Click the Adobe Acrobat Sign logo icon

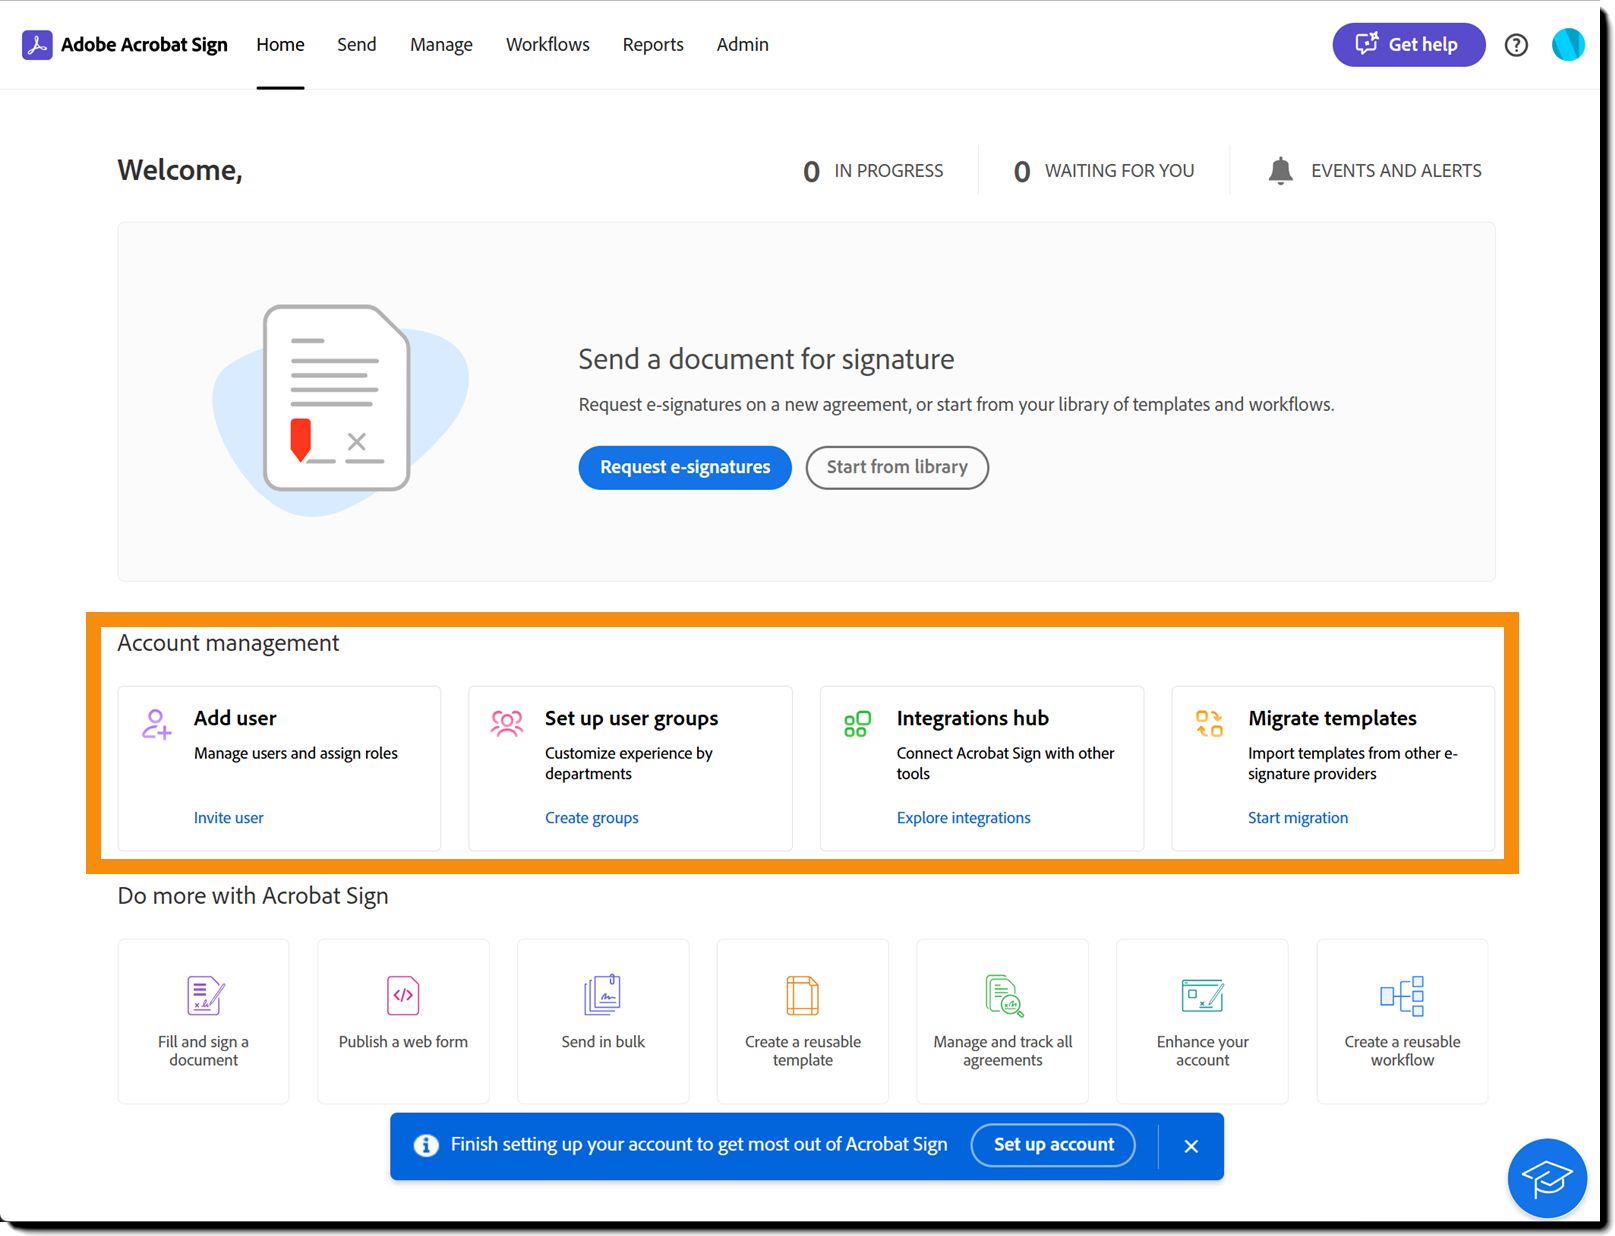(37, 45)
